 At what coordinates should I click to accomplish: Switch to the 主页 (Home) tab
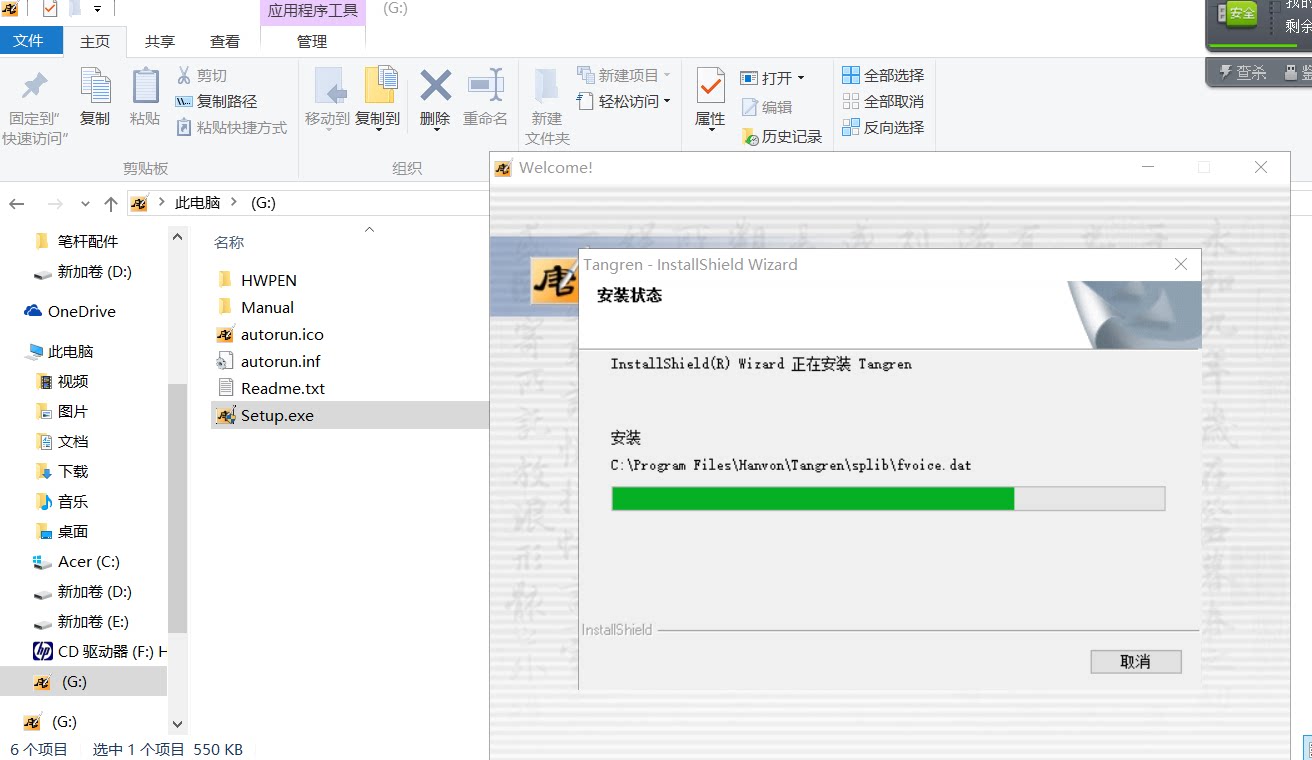(x=95, y=41)
